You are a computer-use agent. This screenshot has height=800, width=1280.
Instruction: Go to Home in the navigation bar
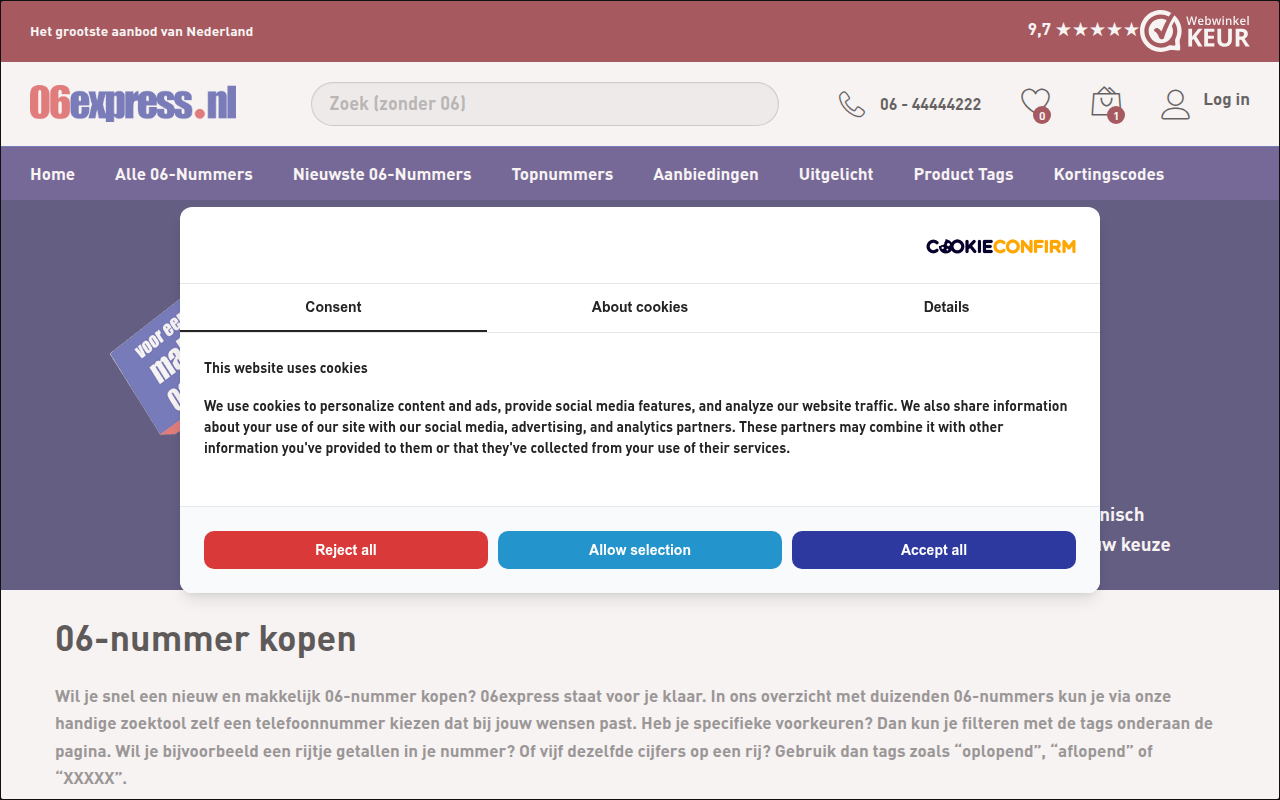click(x=52, y=174)
